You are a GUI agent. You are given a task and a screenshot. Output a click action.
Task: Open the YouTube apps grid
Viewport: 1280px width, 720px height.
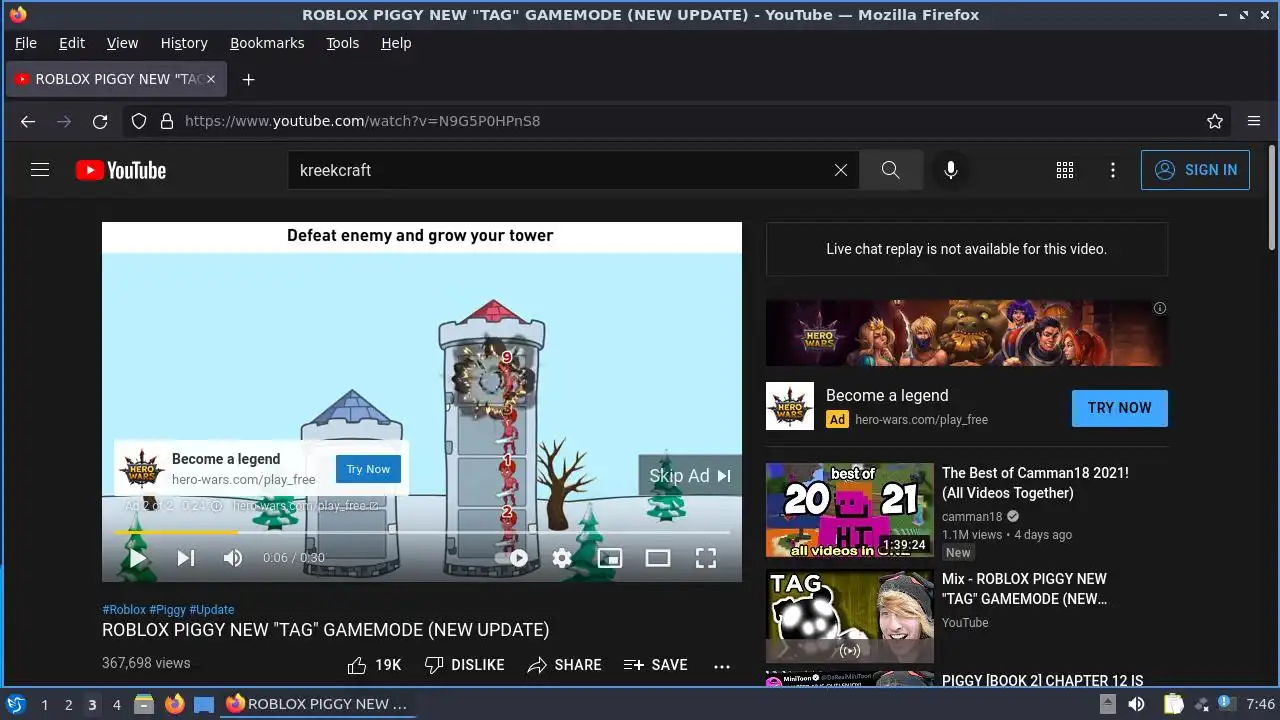pos(1065,170)
